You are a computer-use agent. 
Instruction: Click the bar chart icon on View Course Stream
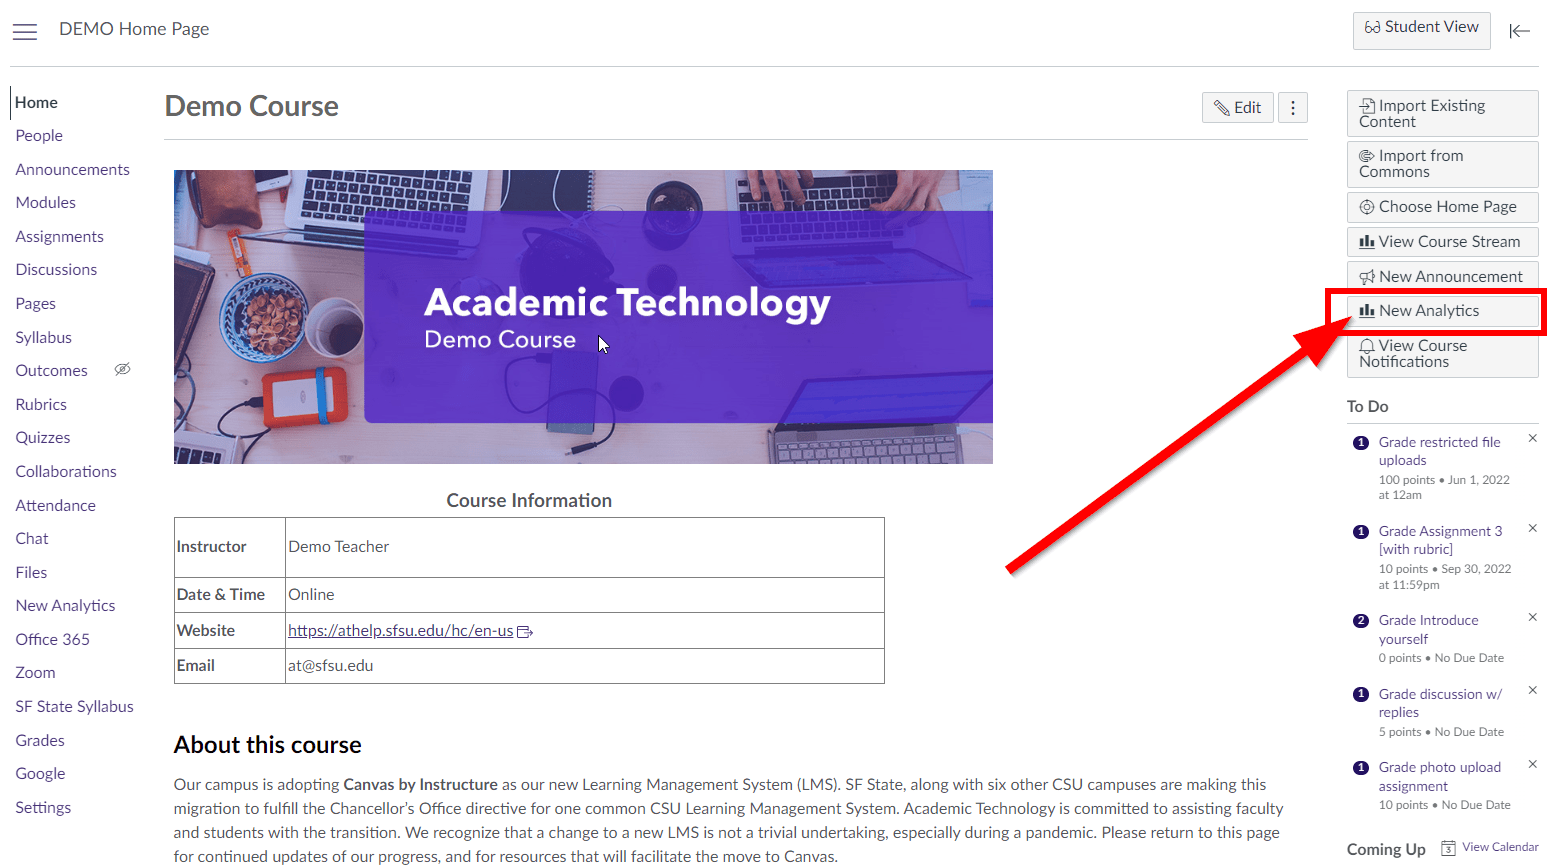tap(1367, 241)
